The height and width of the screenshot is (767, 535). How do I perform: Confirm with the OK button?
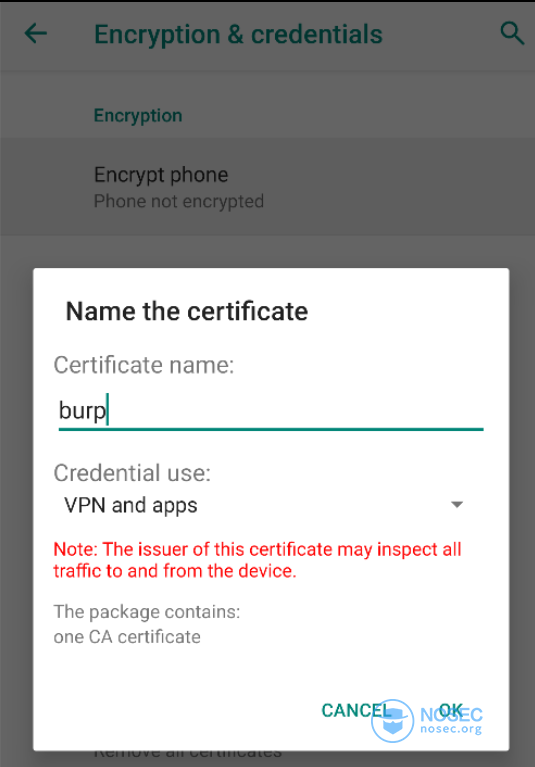[450, 710]
